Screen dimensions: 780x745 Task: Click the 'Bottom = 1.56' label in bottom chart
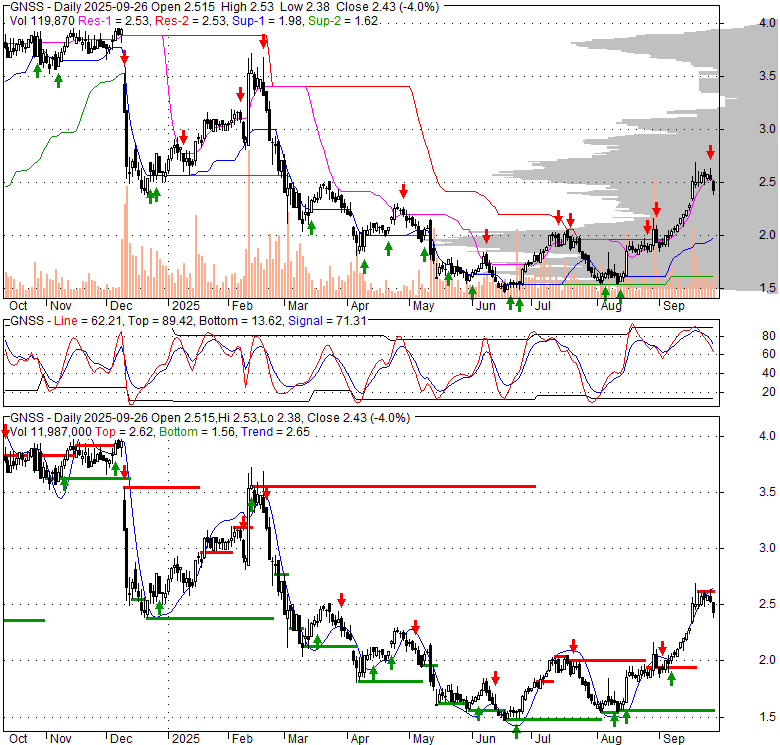[x=197, y=432]
